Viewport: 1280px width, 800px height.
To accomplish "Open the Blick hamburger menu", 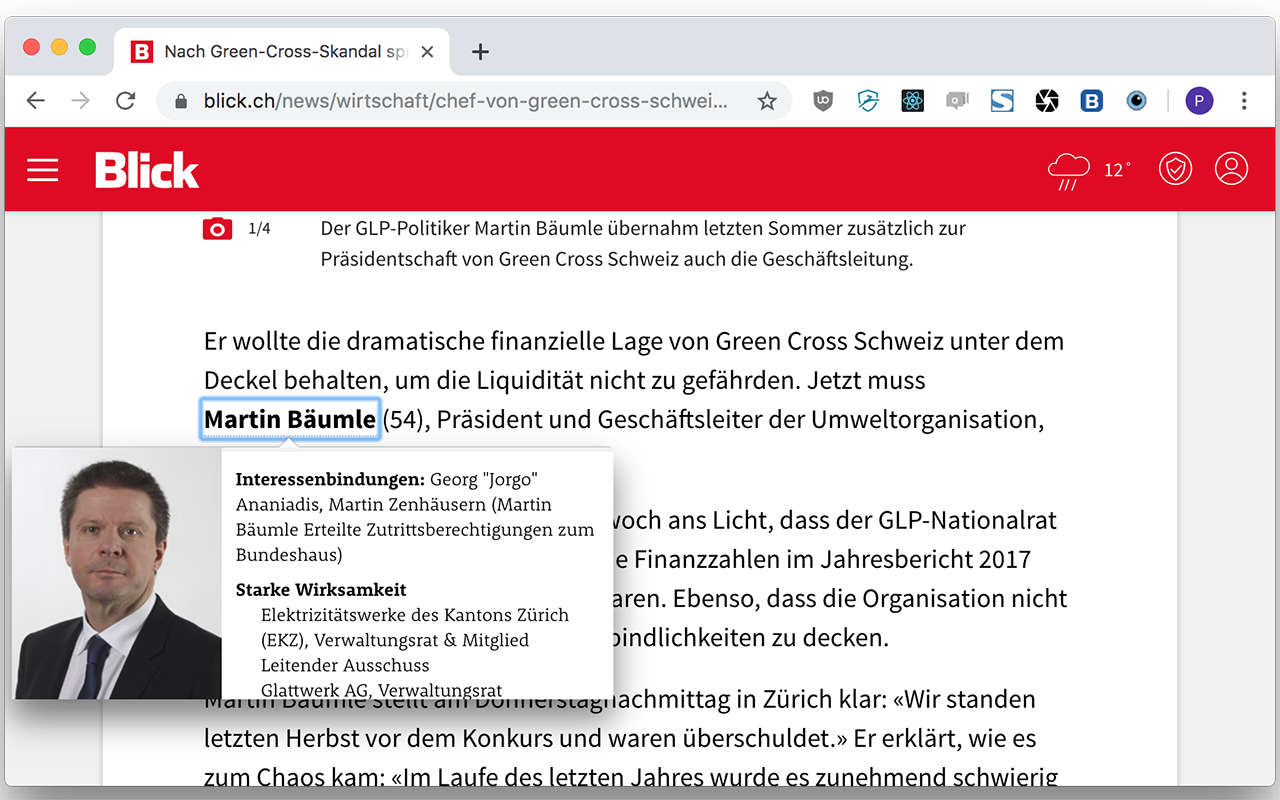I will pos(43,170).
